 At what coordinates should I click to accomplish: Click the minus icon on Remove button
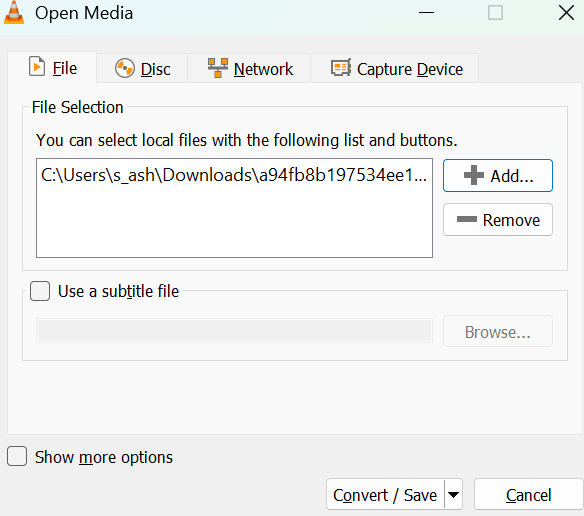pos(467,219)
